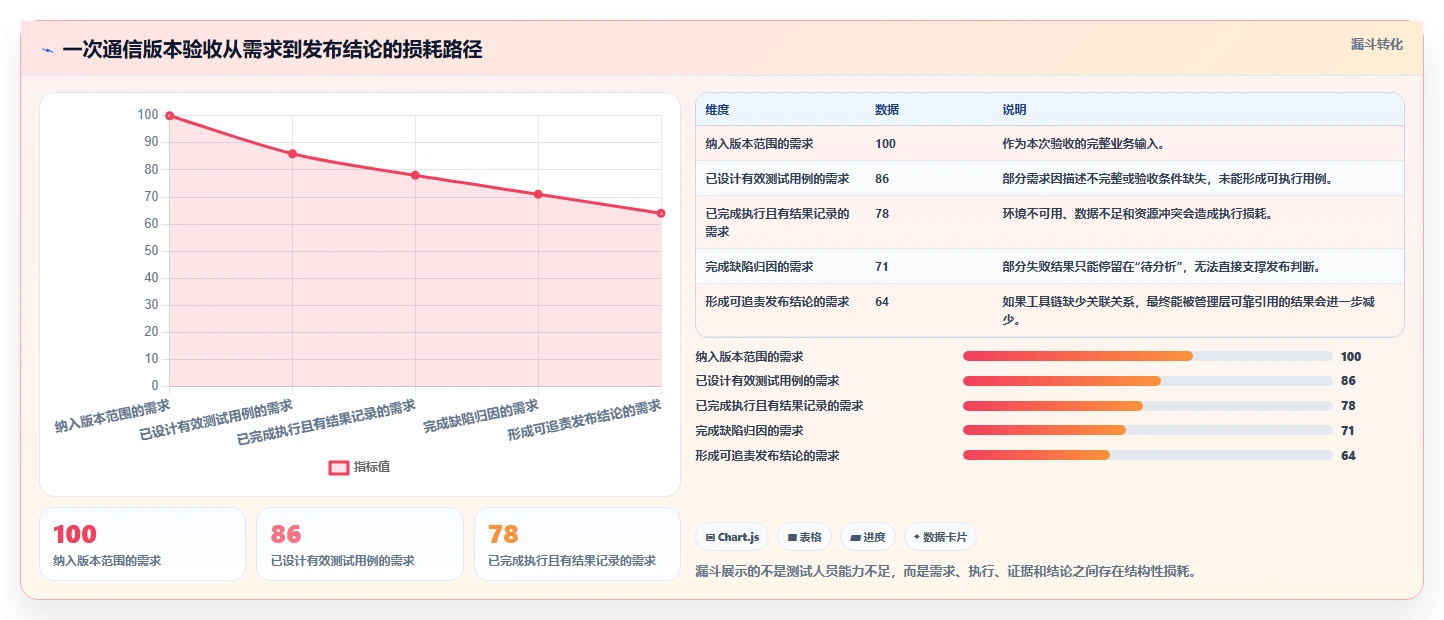Click the Chart.js chip
The image size is (1444, 620).
(732, 537)
